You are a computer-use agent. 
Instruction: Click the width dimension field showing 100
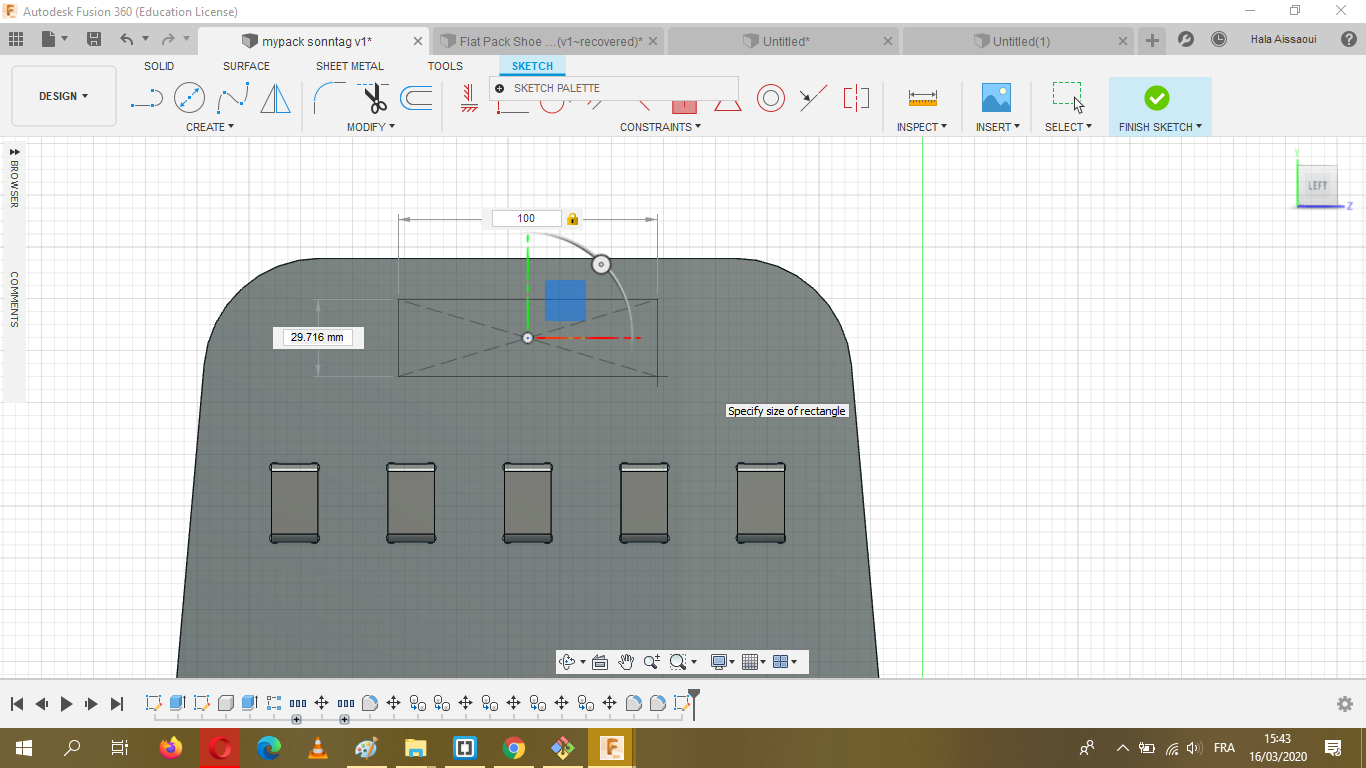click(x=526, y=218)
